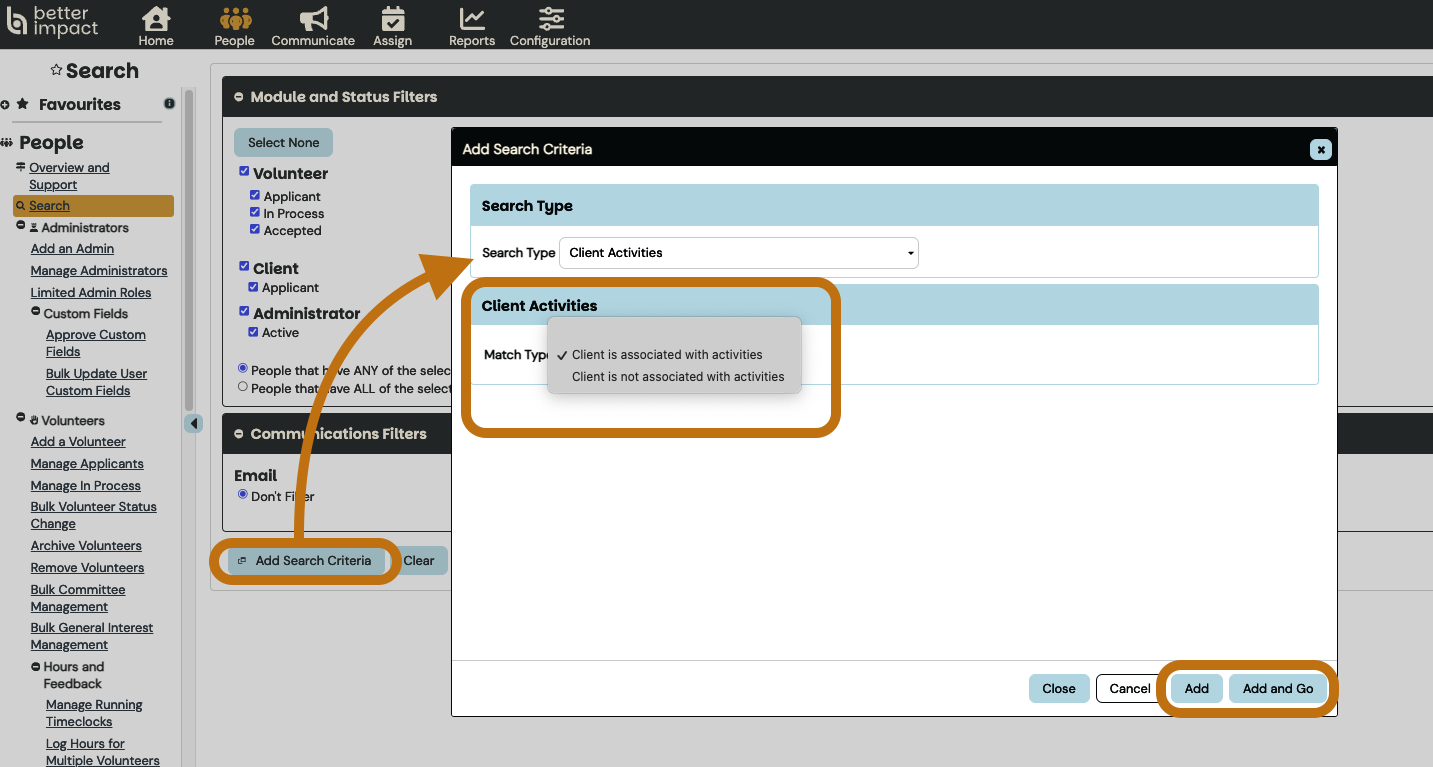This screenshot has width=1433, height=767.
Task: Click the Add and Go button
Action: click(1277, 688)
